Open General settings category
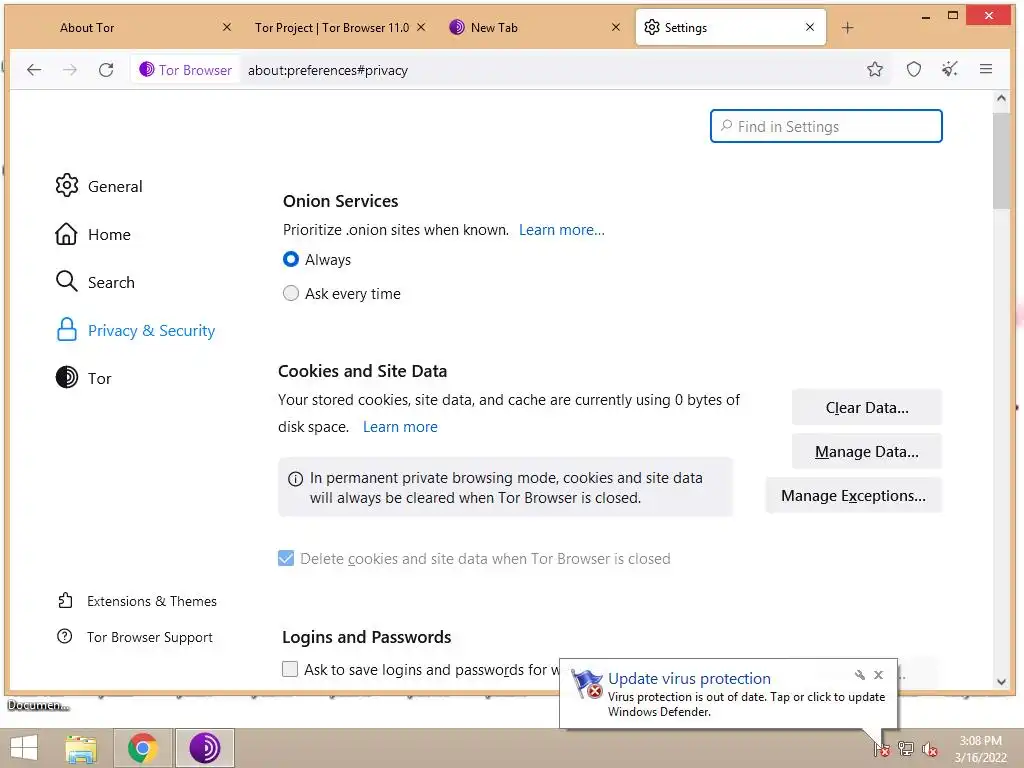Image resolution: width=1024 pixels, height=768 pixels. coord(115,186)
